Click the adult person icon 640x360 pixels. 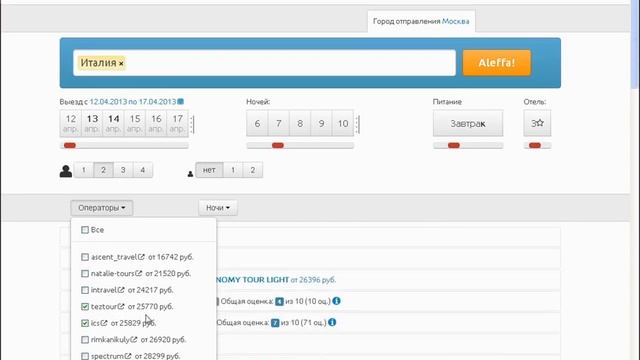coord(66,171)
